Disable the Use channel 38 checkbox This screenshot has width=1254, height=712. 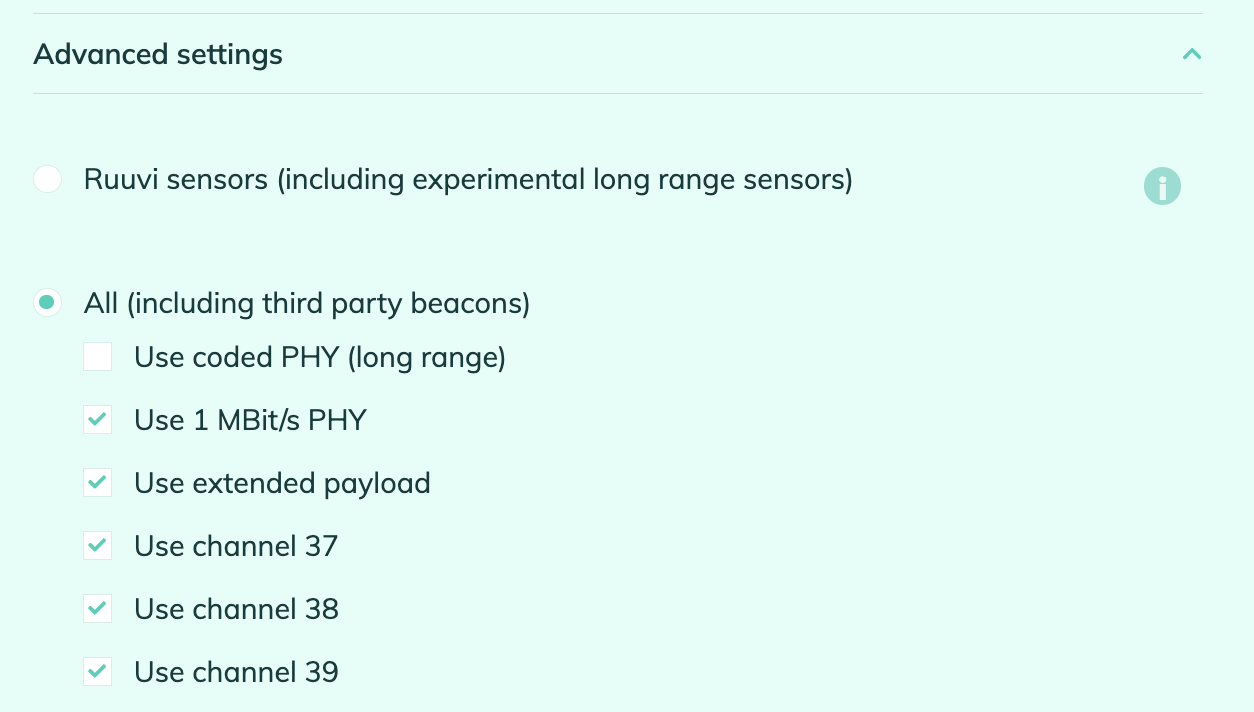[x=97, y=609]
